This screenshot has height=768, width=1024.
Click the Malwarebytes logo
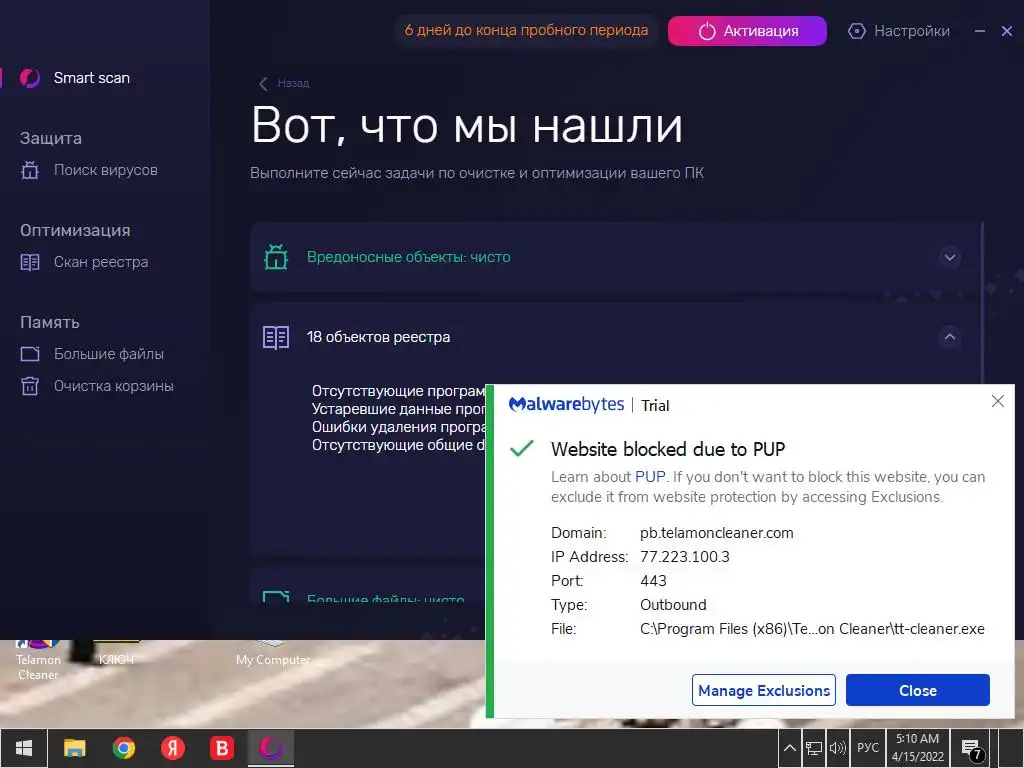tap(566, 405)
